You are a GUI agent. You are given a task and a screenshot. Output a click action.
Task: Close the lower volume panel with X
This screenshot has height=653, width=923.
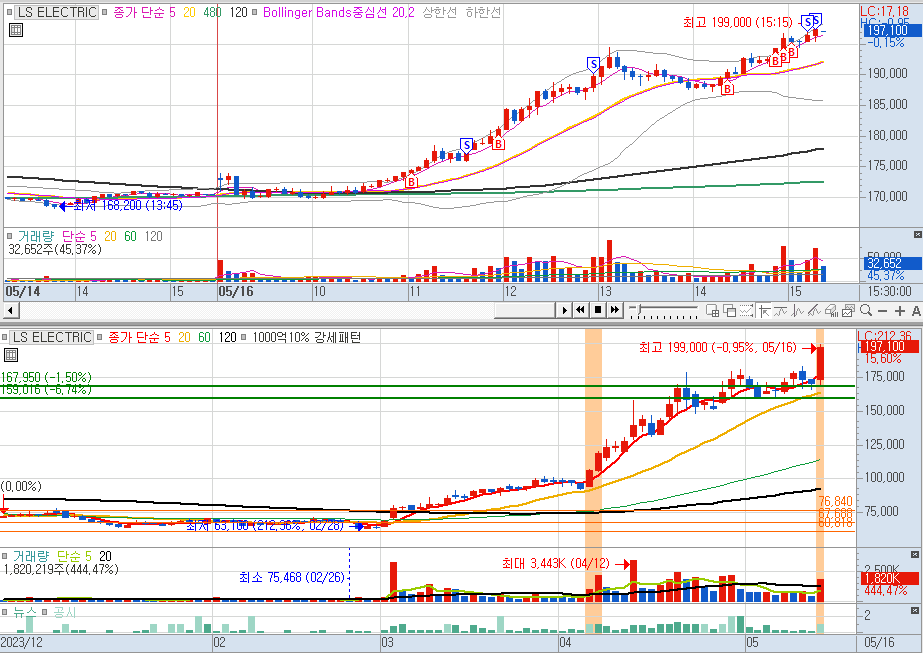[915, 555]
